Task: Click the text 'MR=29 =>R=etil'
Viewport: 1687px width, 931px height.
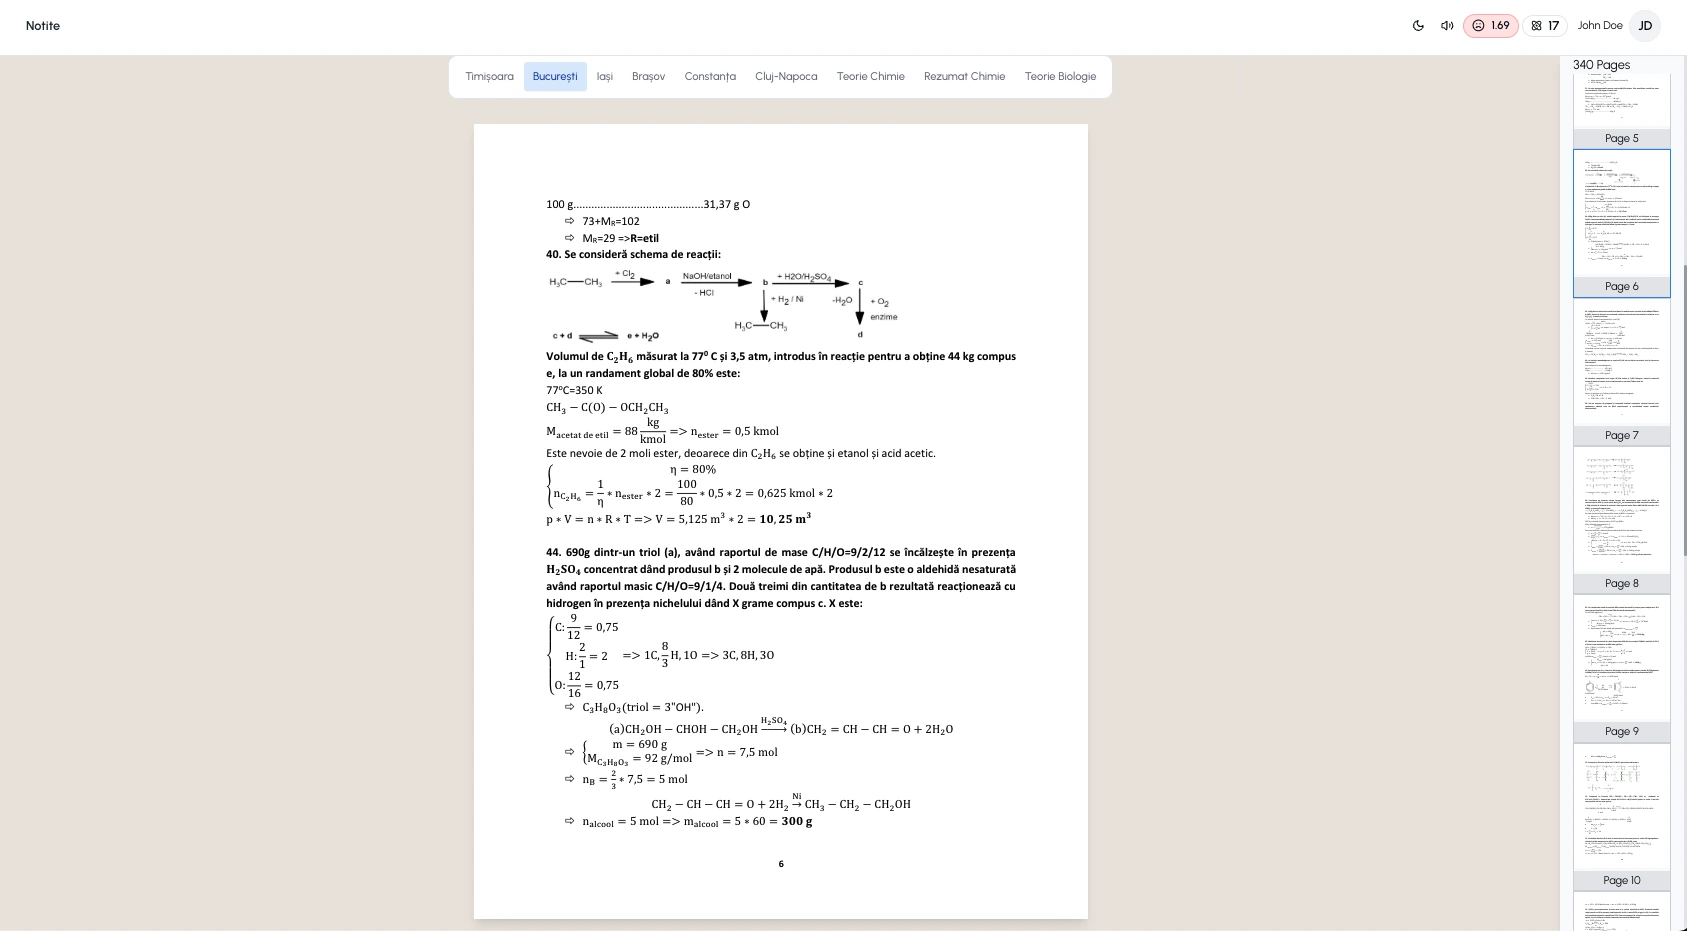Action: [x=621, y=238]
